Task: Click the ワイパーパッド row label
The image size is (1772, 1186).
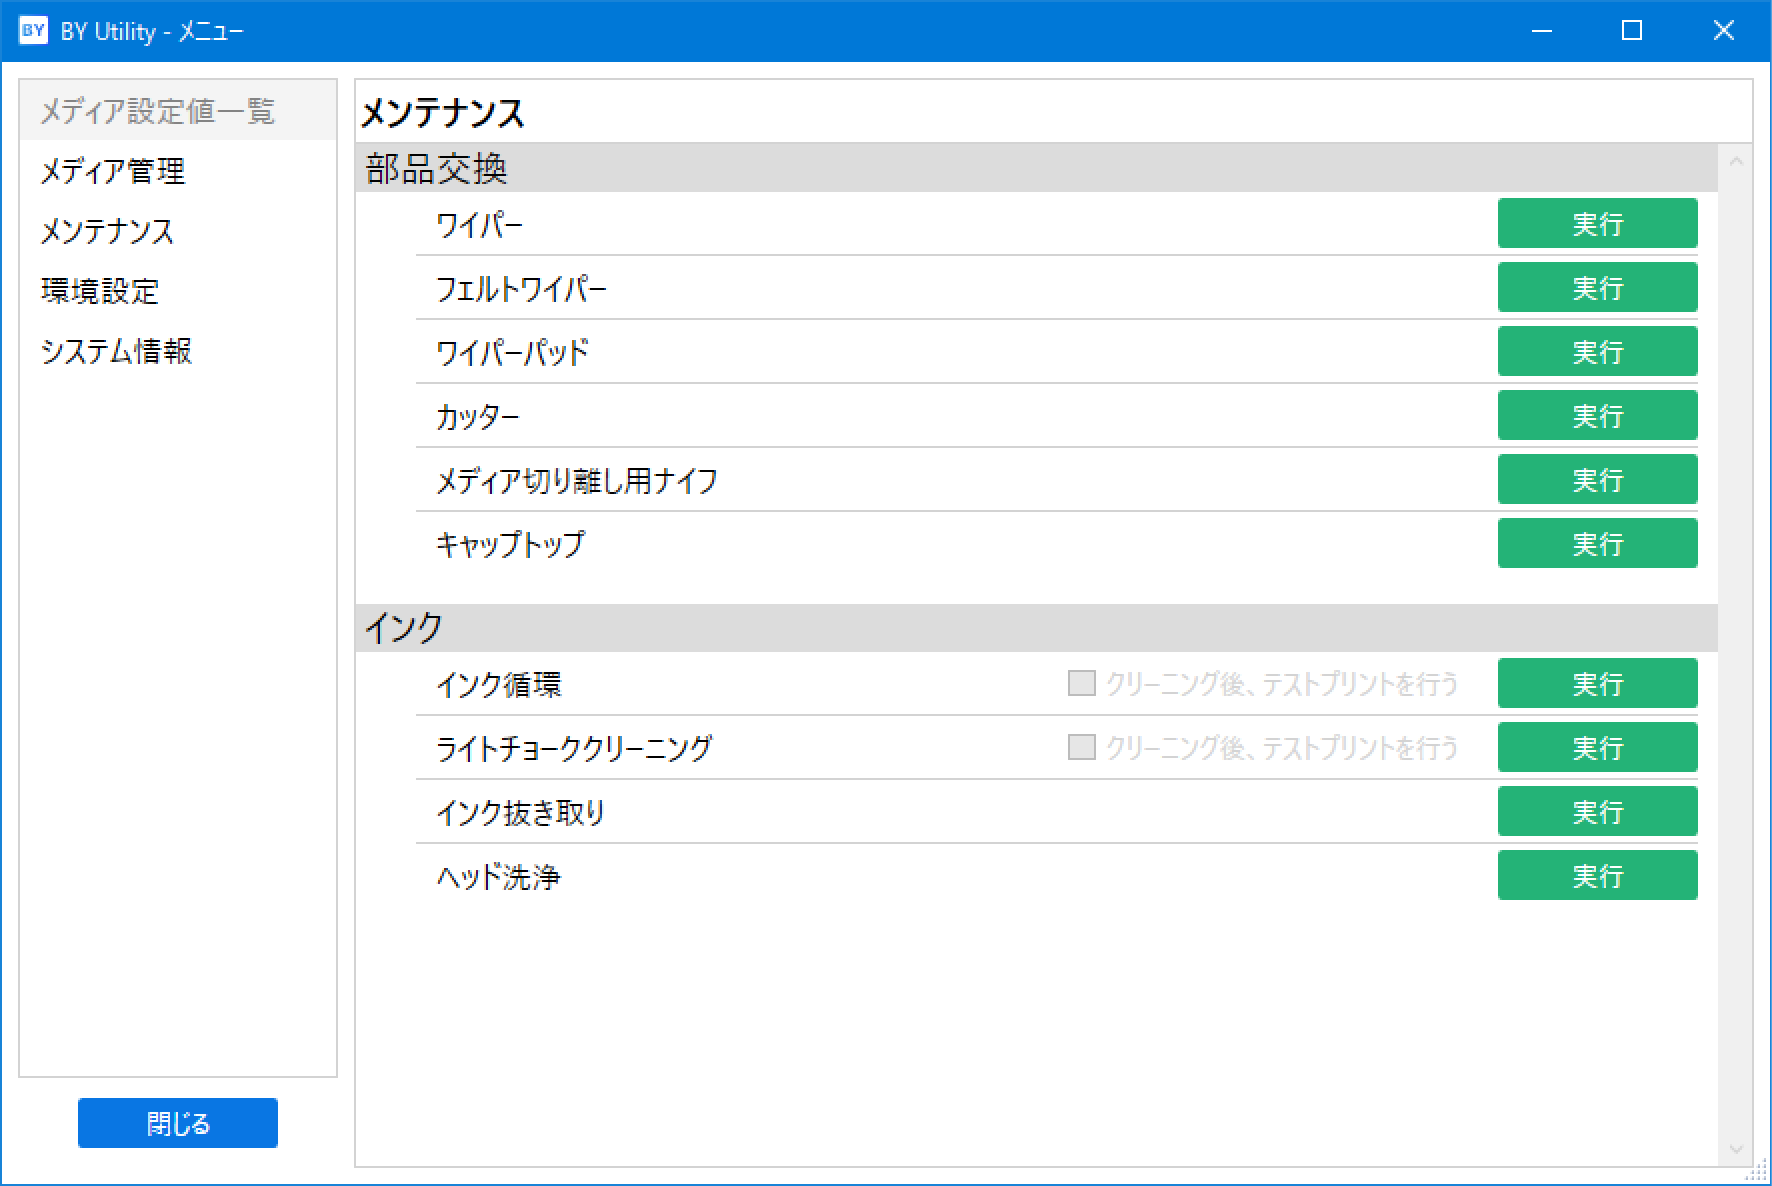Action: pos(512,352)
